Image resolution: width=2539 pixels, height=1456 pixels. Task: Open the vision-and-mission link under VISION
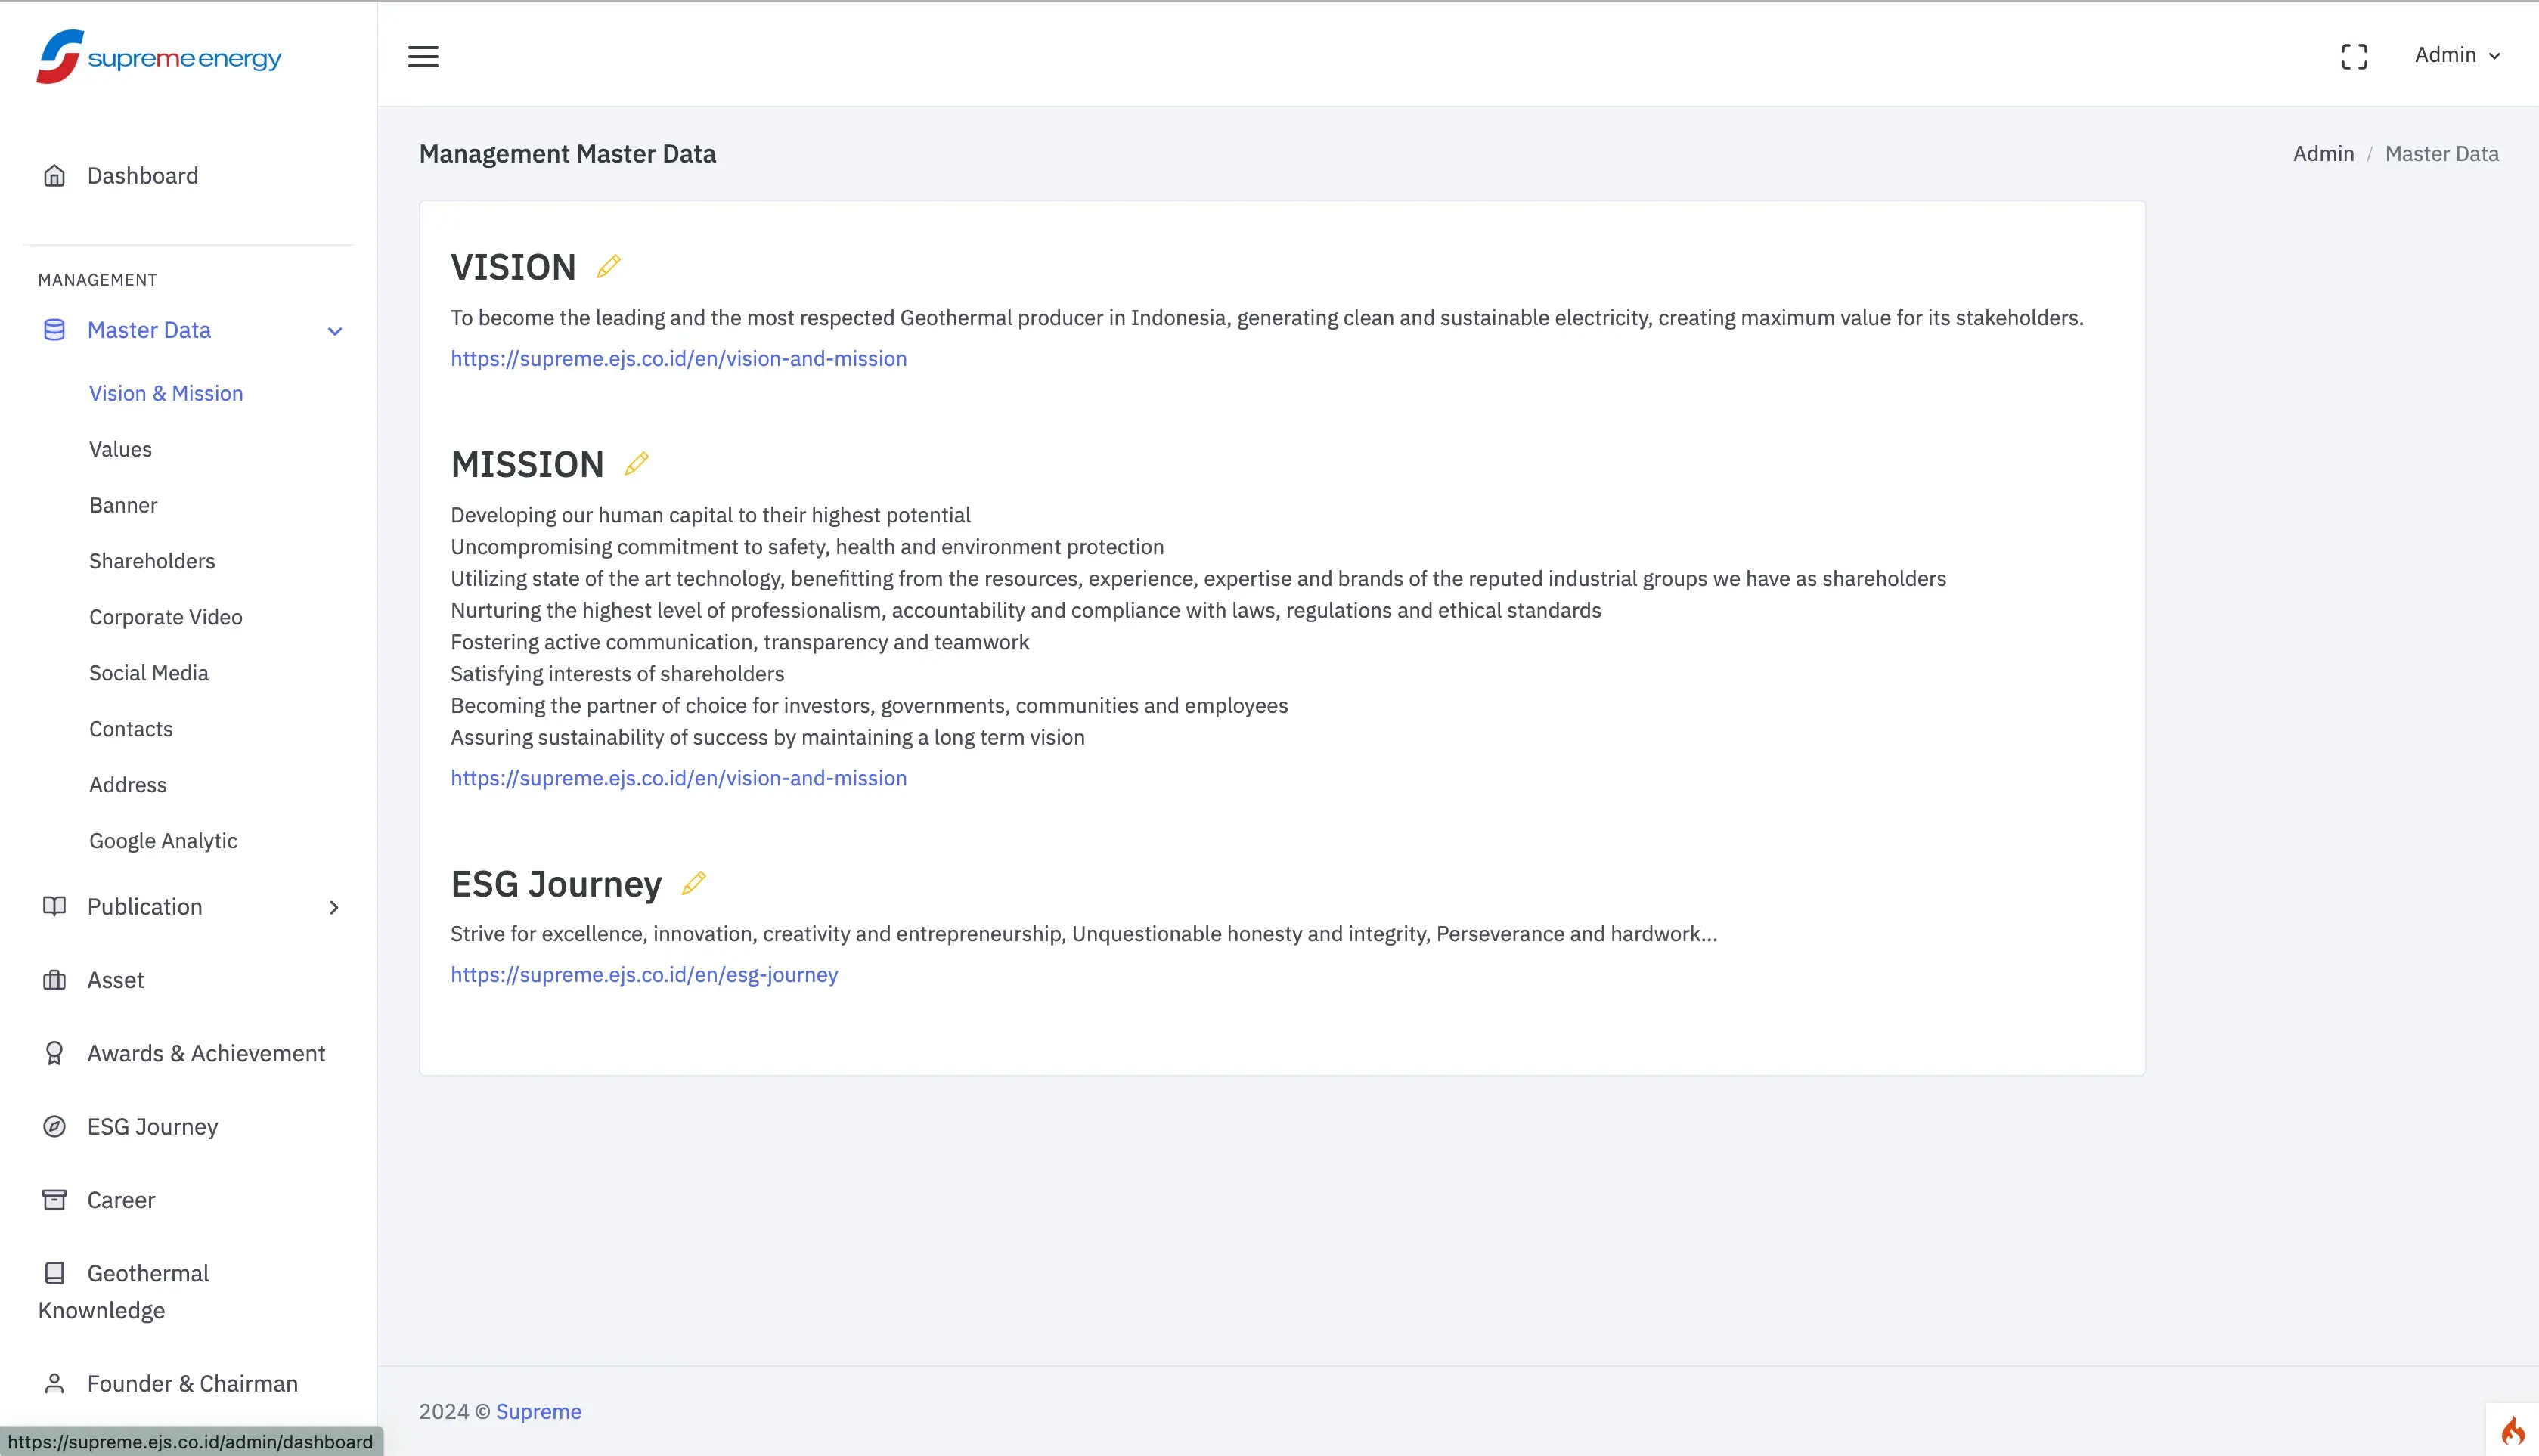(678, 358)
